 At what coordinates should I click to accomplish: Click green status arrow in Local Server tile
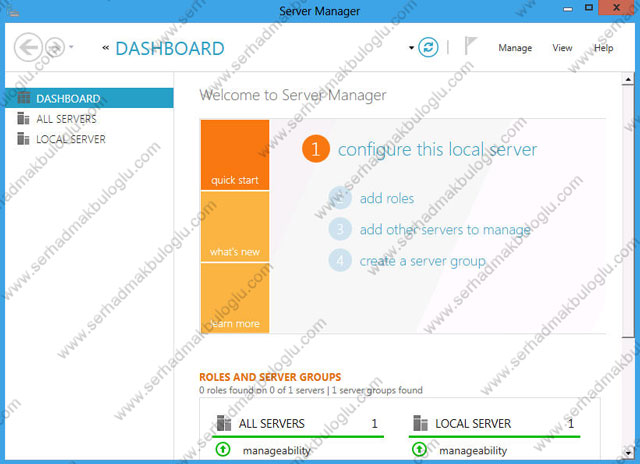[419, 449]
